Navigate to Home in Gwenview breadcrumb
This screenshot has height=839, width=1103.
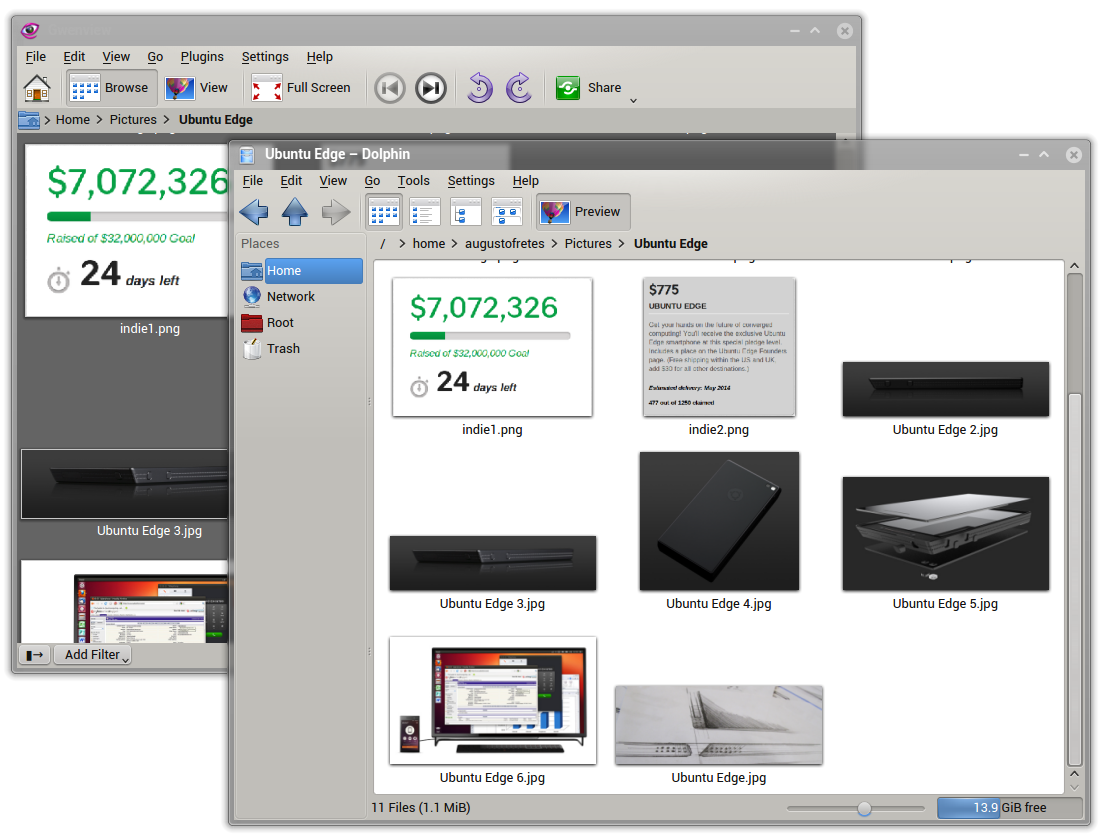coord(72,120)
